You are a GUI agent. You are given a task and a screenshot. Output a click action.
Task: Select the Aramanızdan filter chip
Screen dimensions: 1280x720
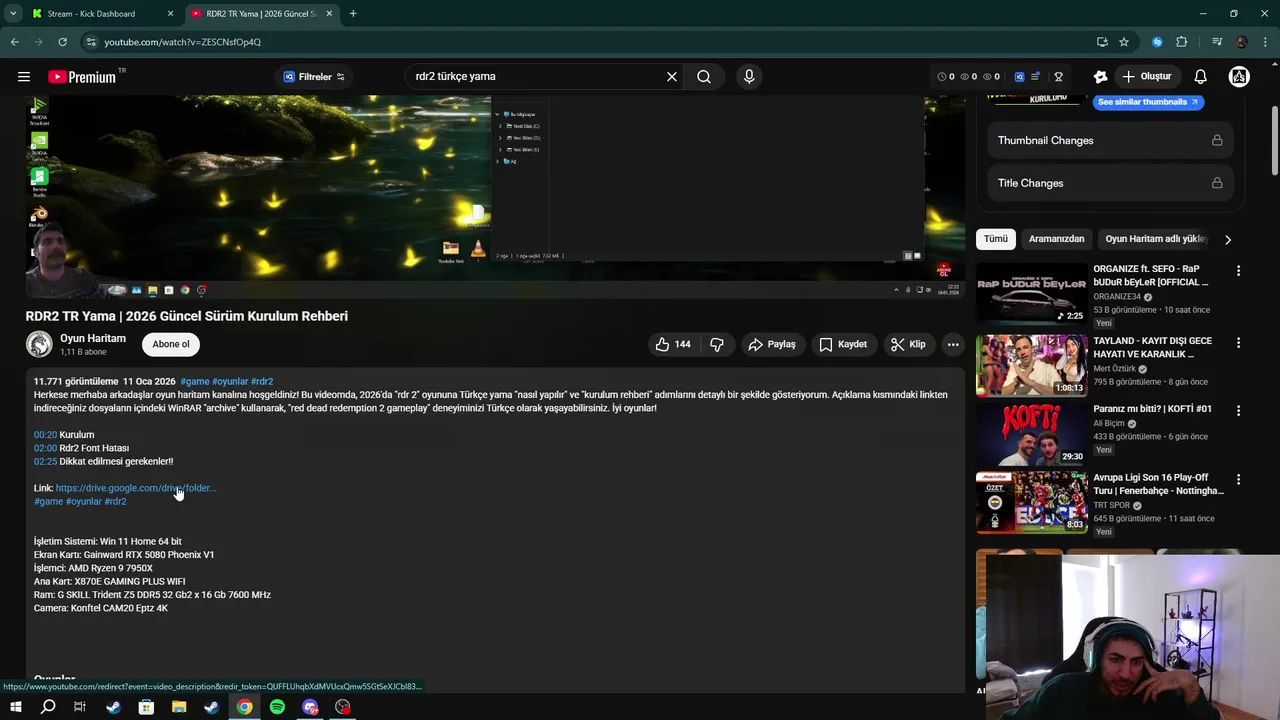pyautogui.click(x=1056, y=239)
